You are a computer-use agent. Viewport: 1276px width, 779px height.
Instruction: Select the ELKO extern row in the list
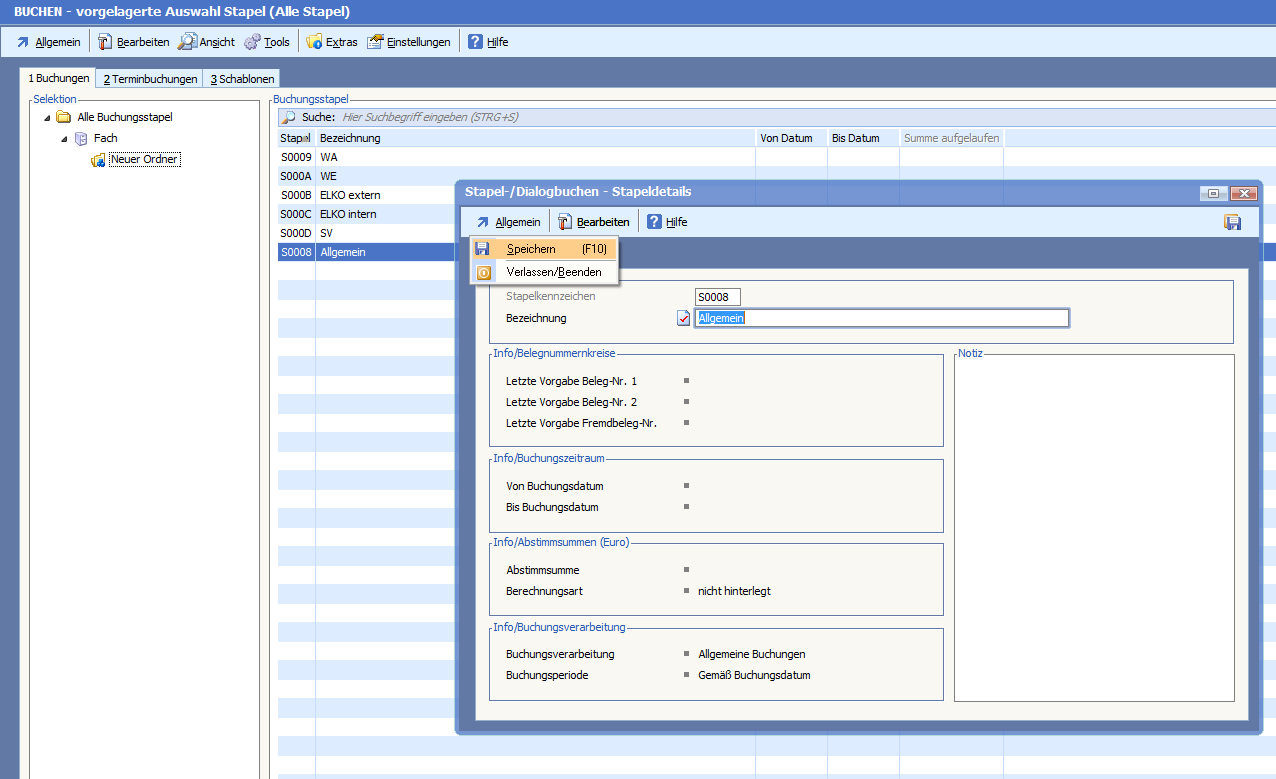[x=350, y=195]
